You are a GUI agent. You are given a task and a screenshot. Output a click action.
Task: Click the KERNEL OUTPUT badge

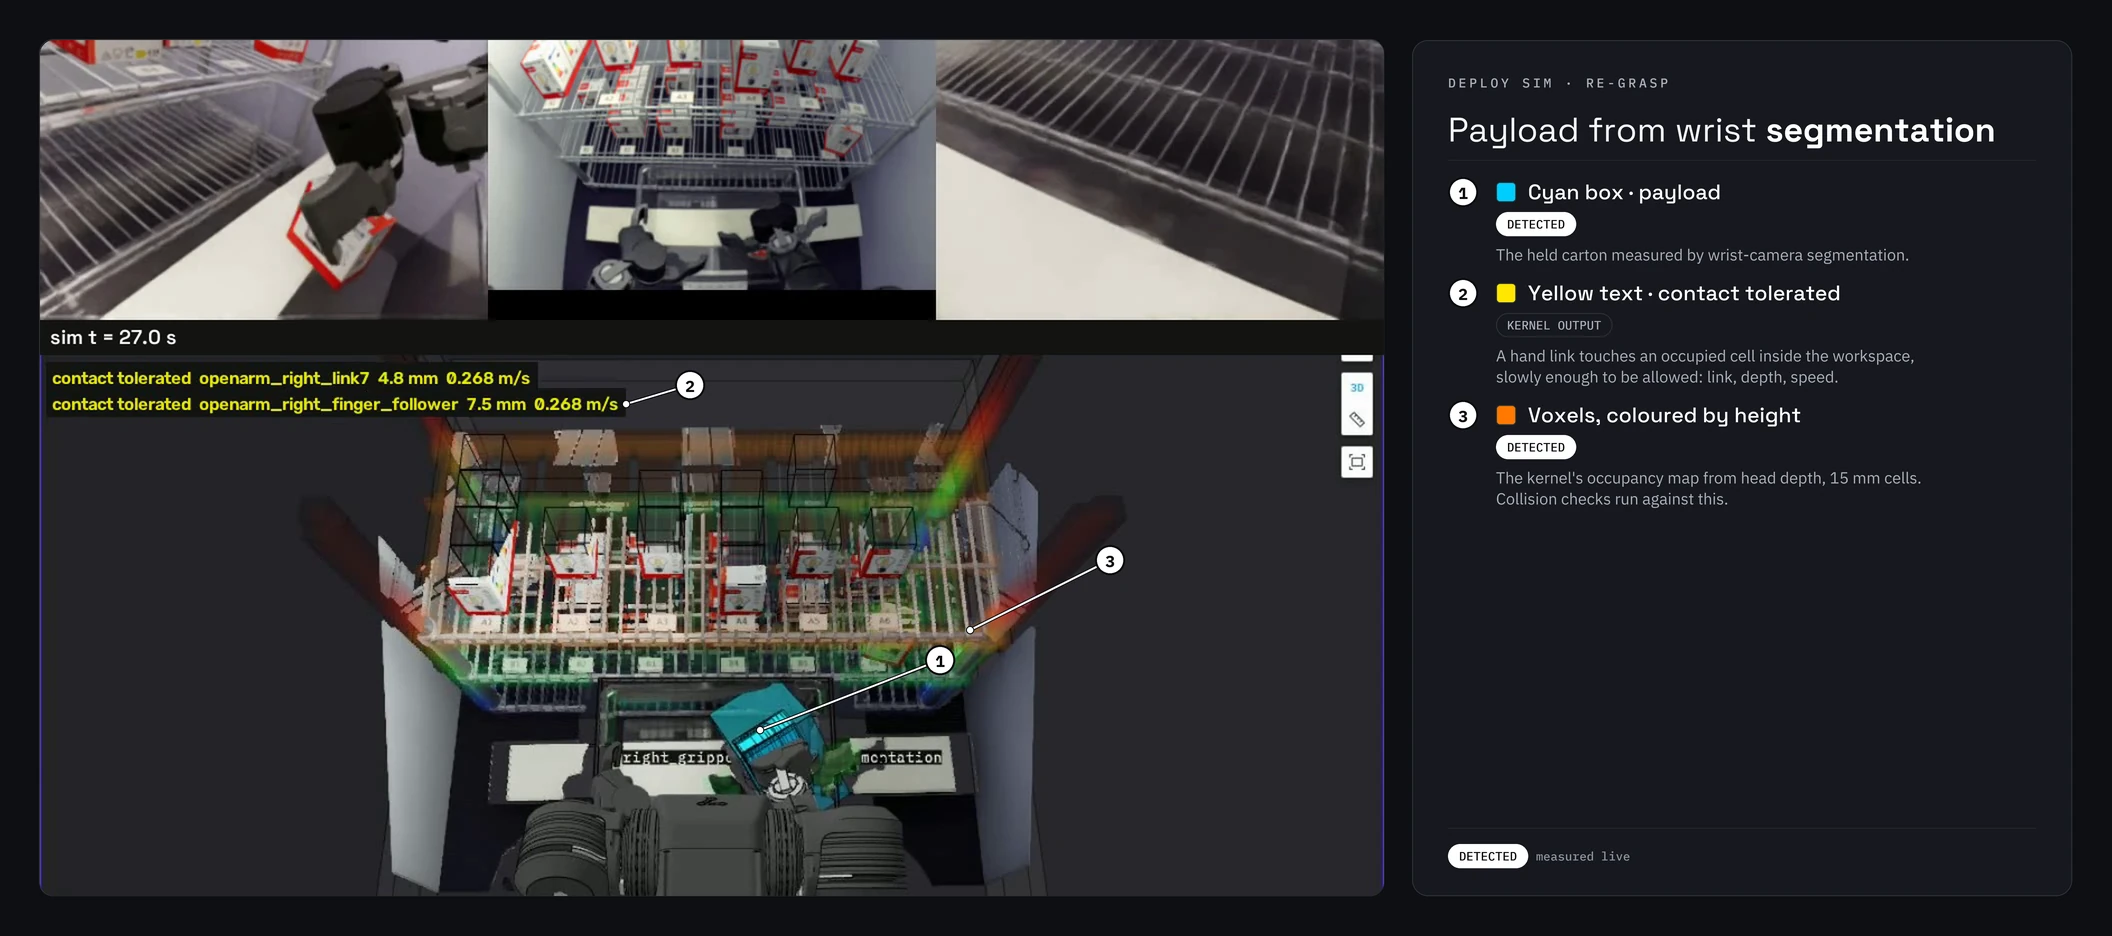[1554, 325]
